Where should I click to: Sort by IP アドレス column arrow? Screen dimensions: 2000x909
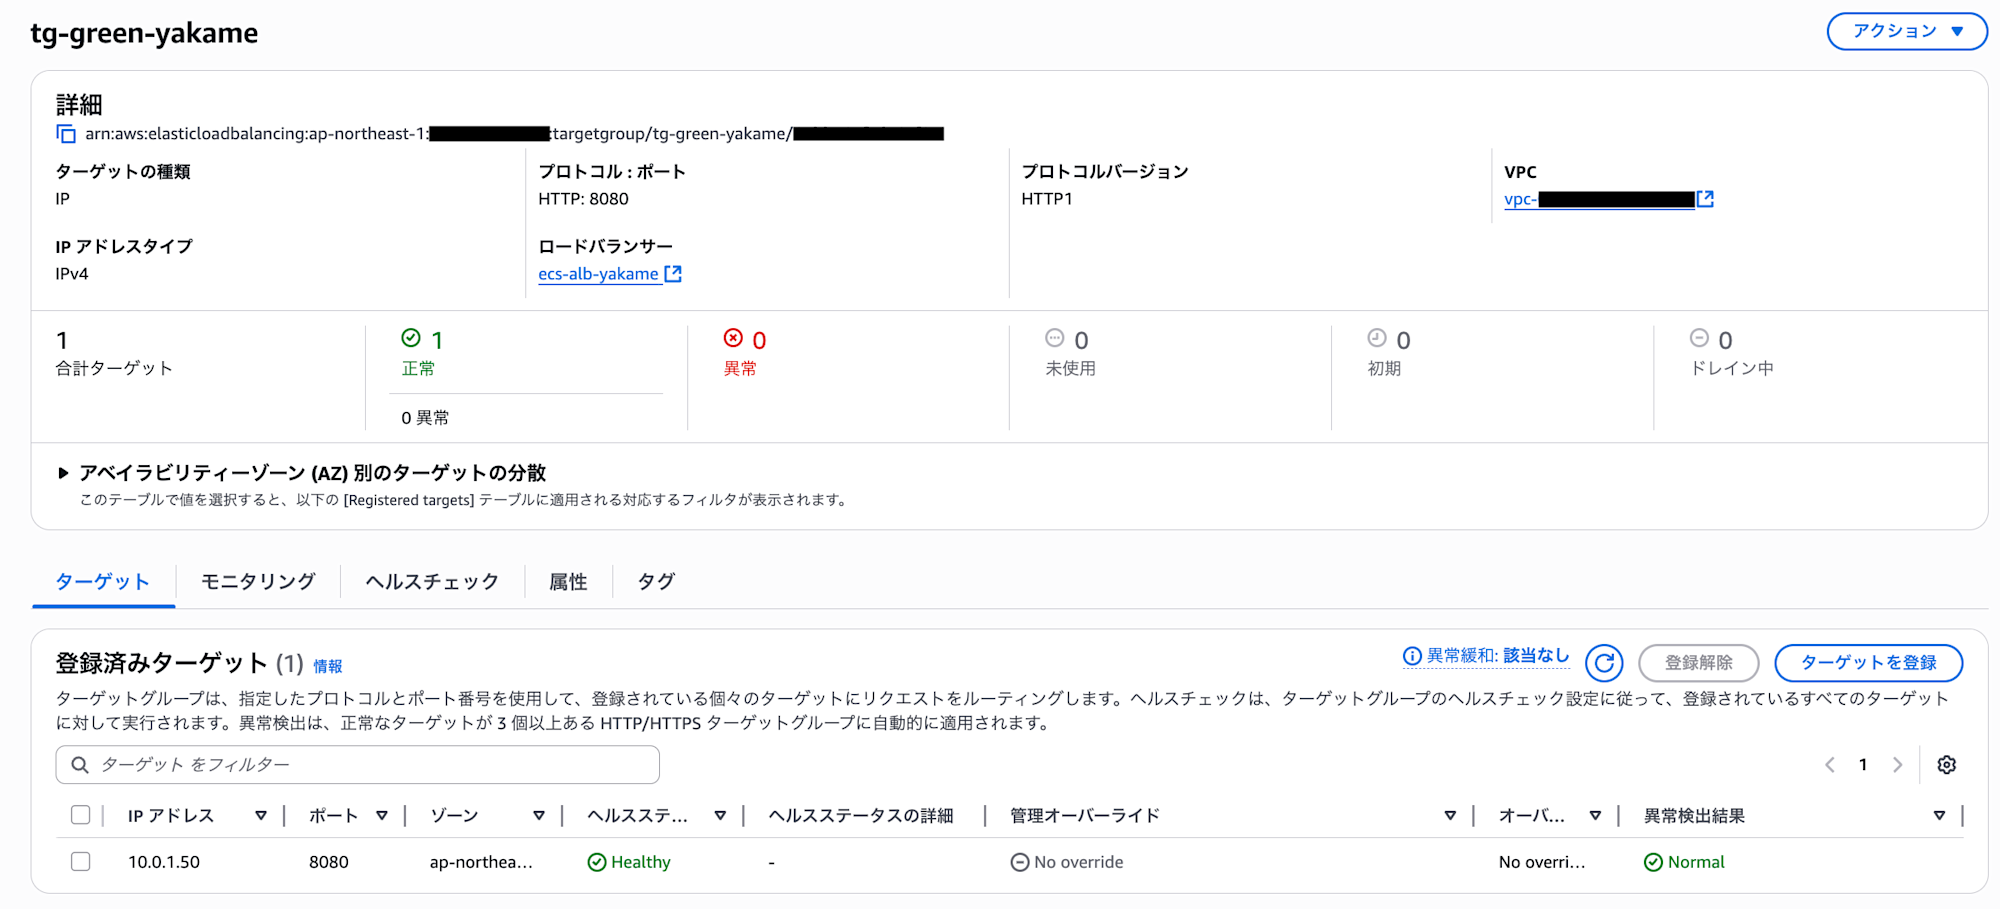tap(261, 816)
